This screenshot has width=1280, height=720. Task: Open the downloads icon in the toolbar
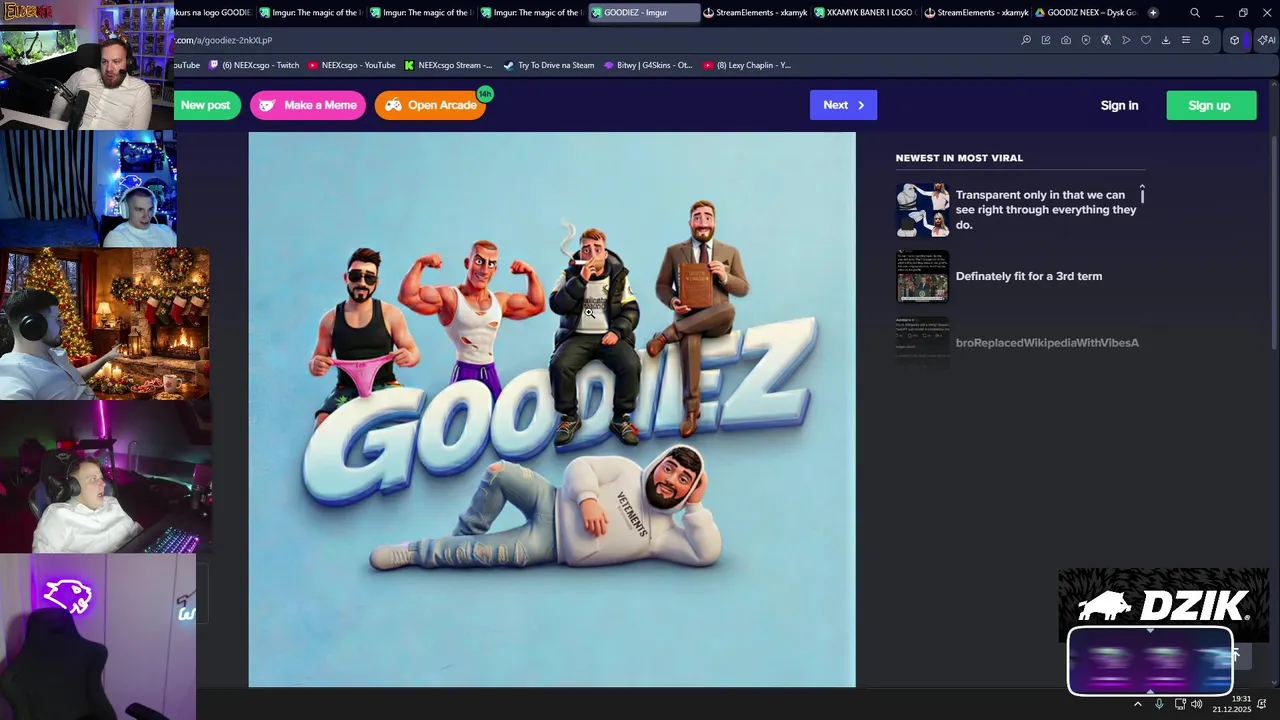pyautogui.click(x=1166, y=40)
